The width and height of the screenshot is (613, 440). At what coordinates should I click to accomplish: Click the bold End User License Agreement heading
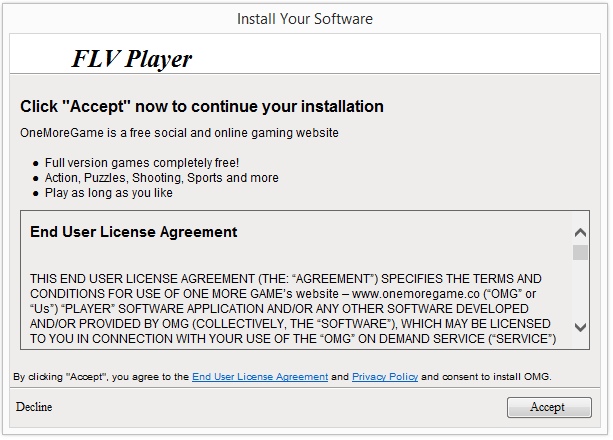pyautogui.click(x=133, y=232)
